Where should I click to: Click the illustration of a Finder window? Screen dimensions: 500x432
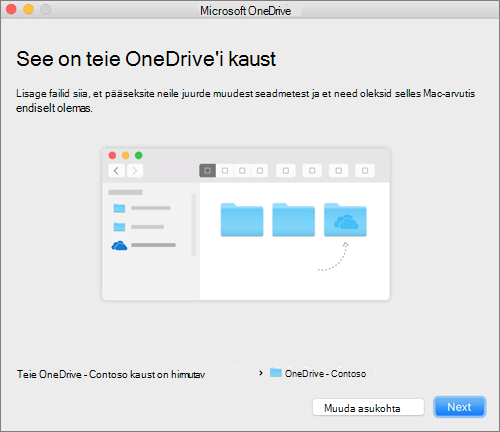(x=246, y=224)
